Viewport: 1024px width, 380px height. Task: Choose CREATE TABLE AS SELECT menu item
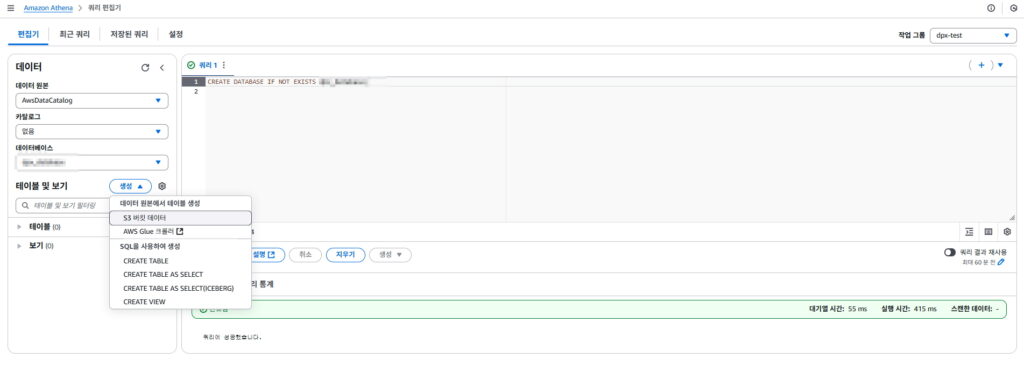(x=180, y=274)
